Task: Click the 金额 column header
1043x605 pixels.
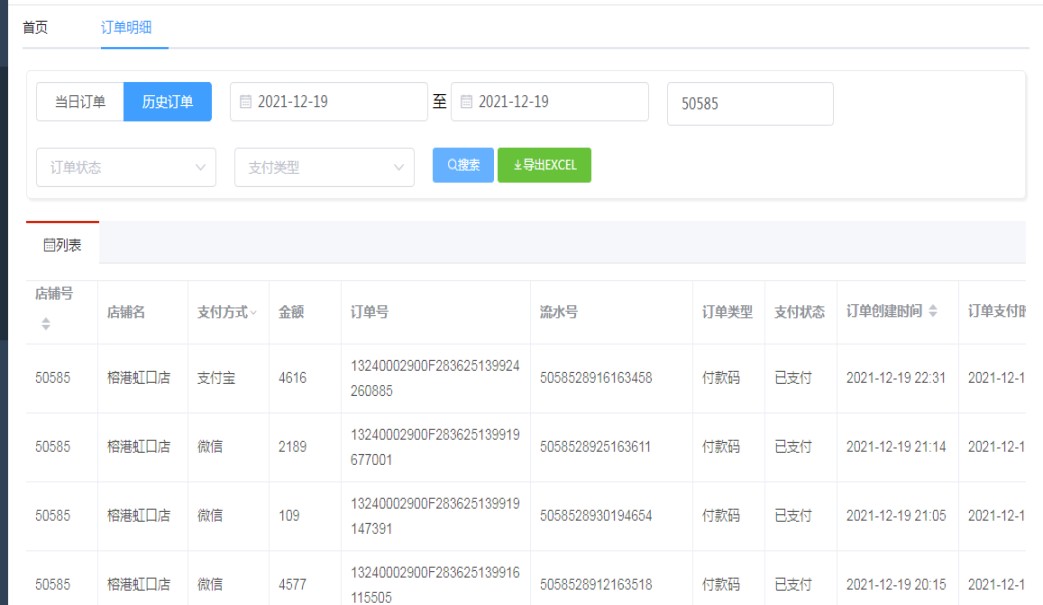Action: tap(292, 312)
